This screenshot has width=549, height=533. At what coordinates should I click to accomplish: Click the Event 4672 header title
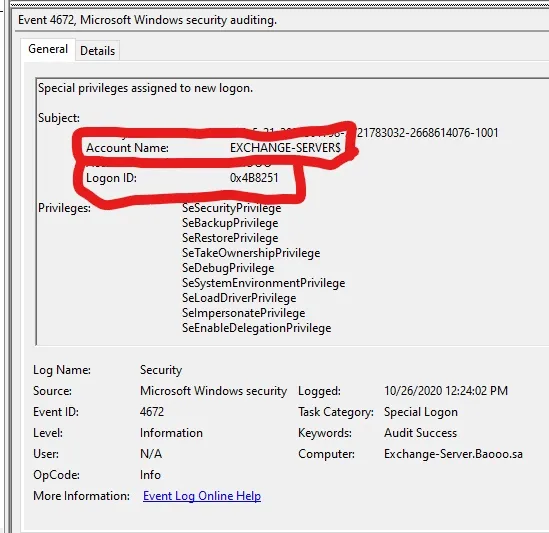pyautogui.click(x=147, y=20)
